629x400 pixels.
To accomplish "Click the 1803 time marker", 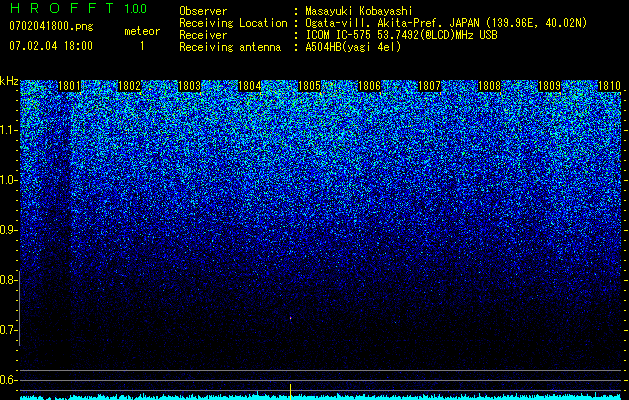I will [189, 86].
